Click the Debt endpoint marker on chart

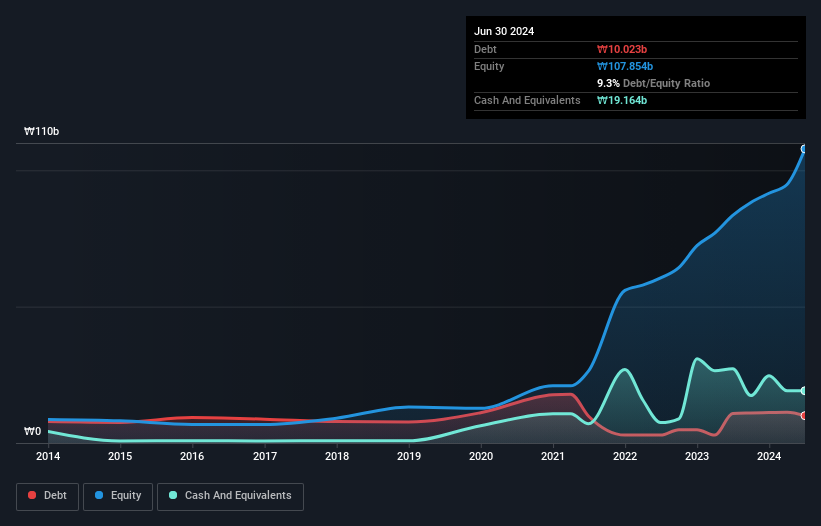pyautogui.click(x=804, y=416)
